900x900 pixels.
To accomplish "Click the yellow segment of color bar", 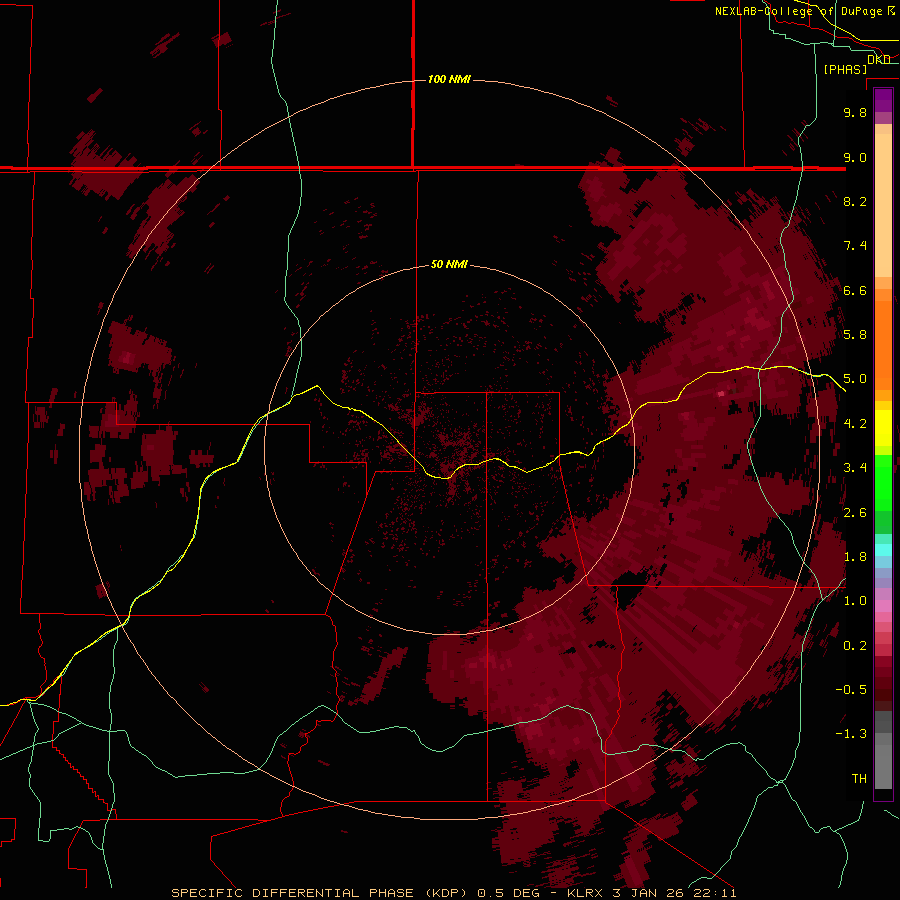I will [883, 428].
